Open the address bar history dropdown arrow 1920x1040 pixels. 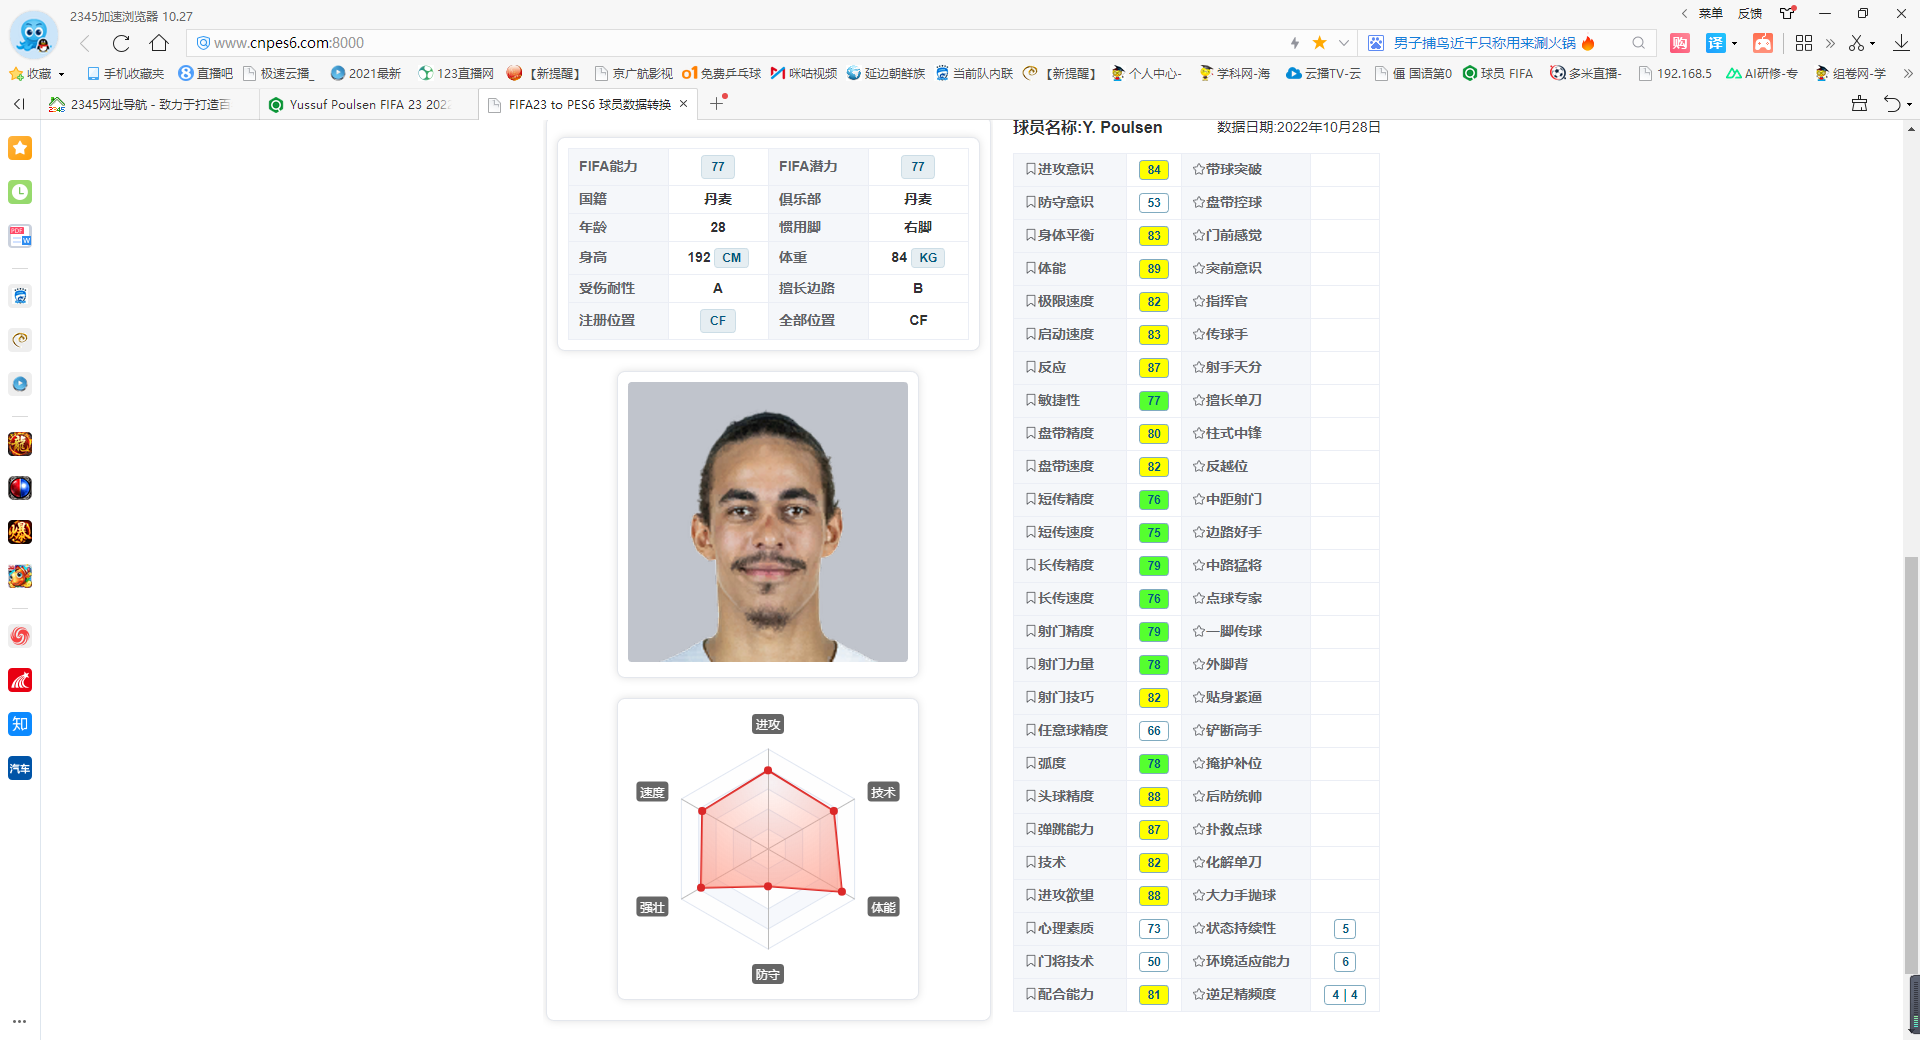(x=1344, y=43)
